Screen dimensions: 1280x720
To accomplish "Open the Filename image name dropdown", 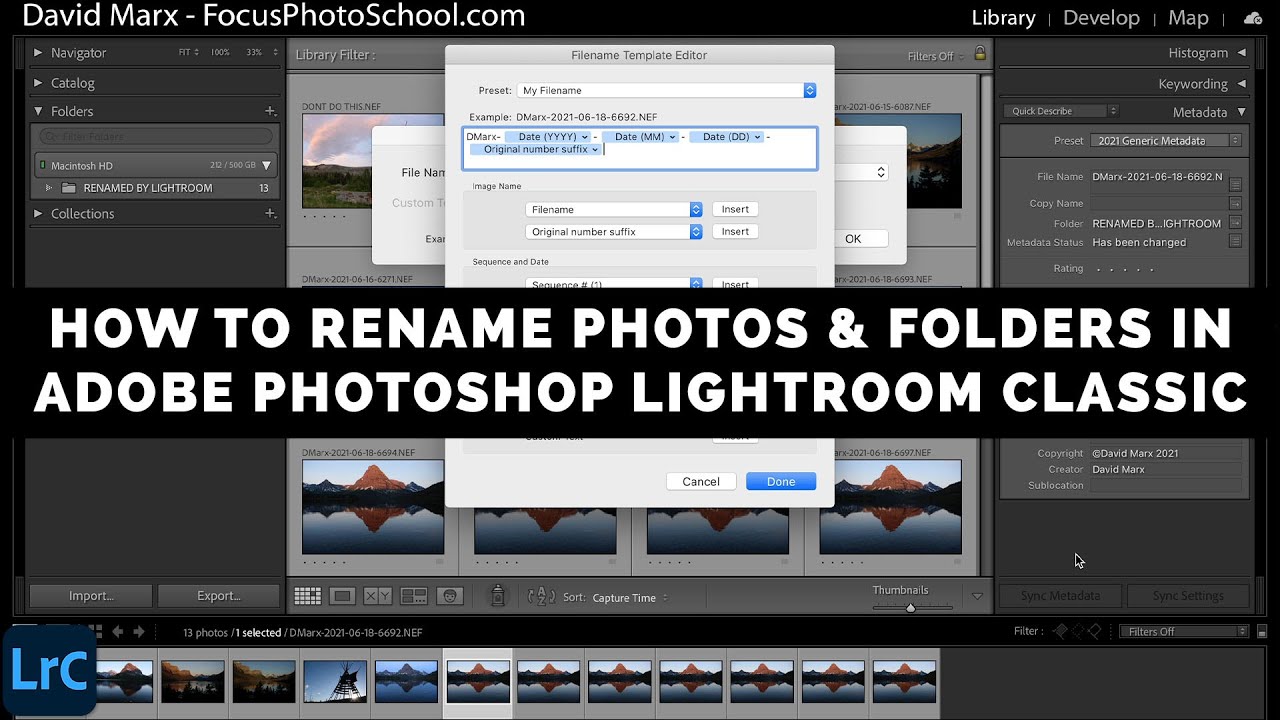I will (x=613, y=209).
